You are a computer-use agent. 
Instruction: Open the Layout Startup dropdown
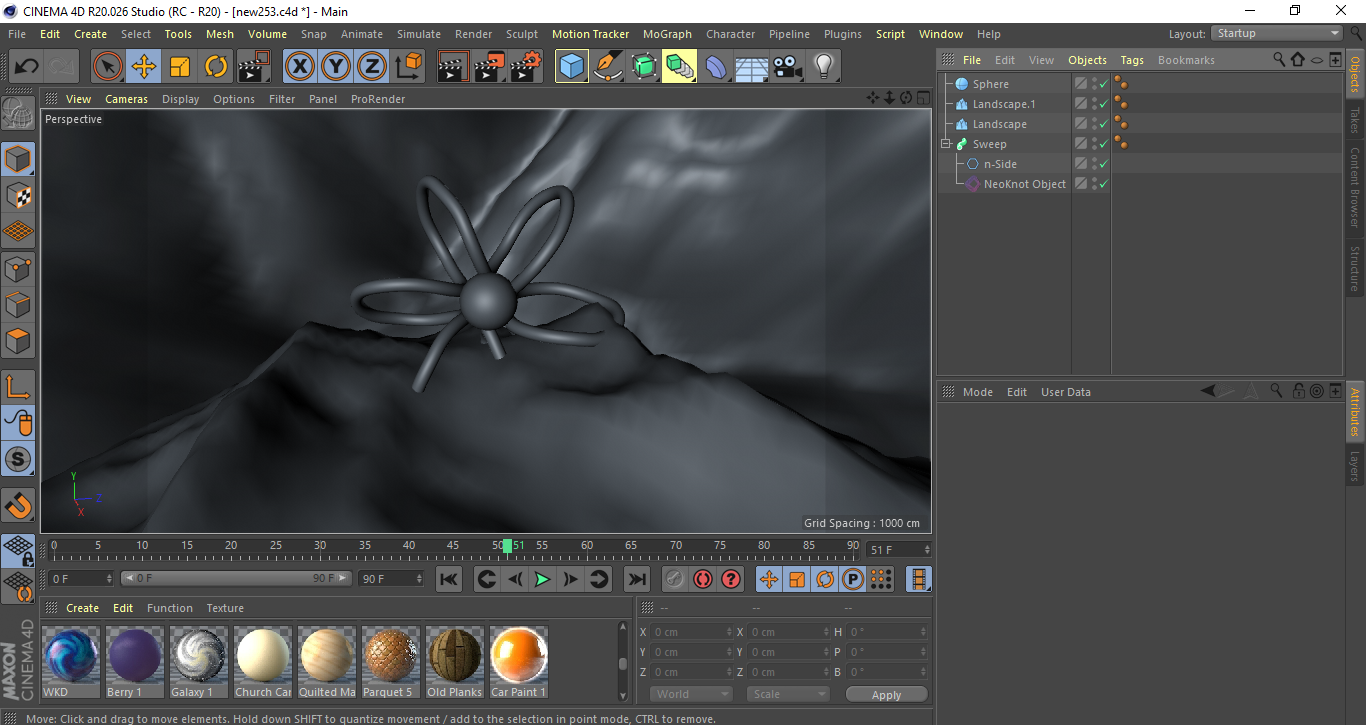(1277, 33)
